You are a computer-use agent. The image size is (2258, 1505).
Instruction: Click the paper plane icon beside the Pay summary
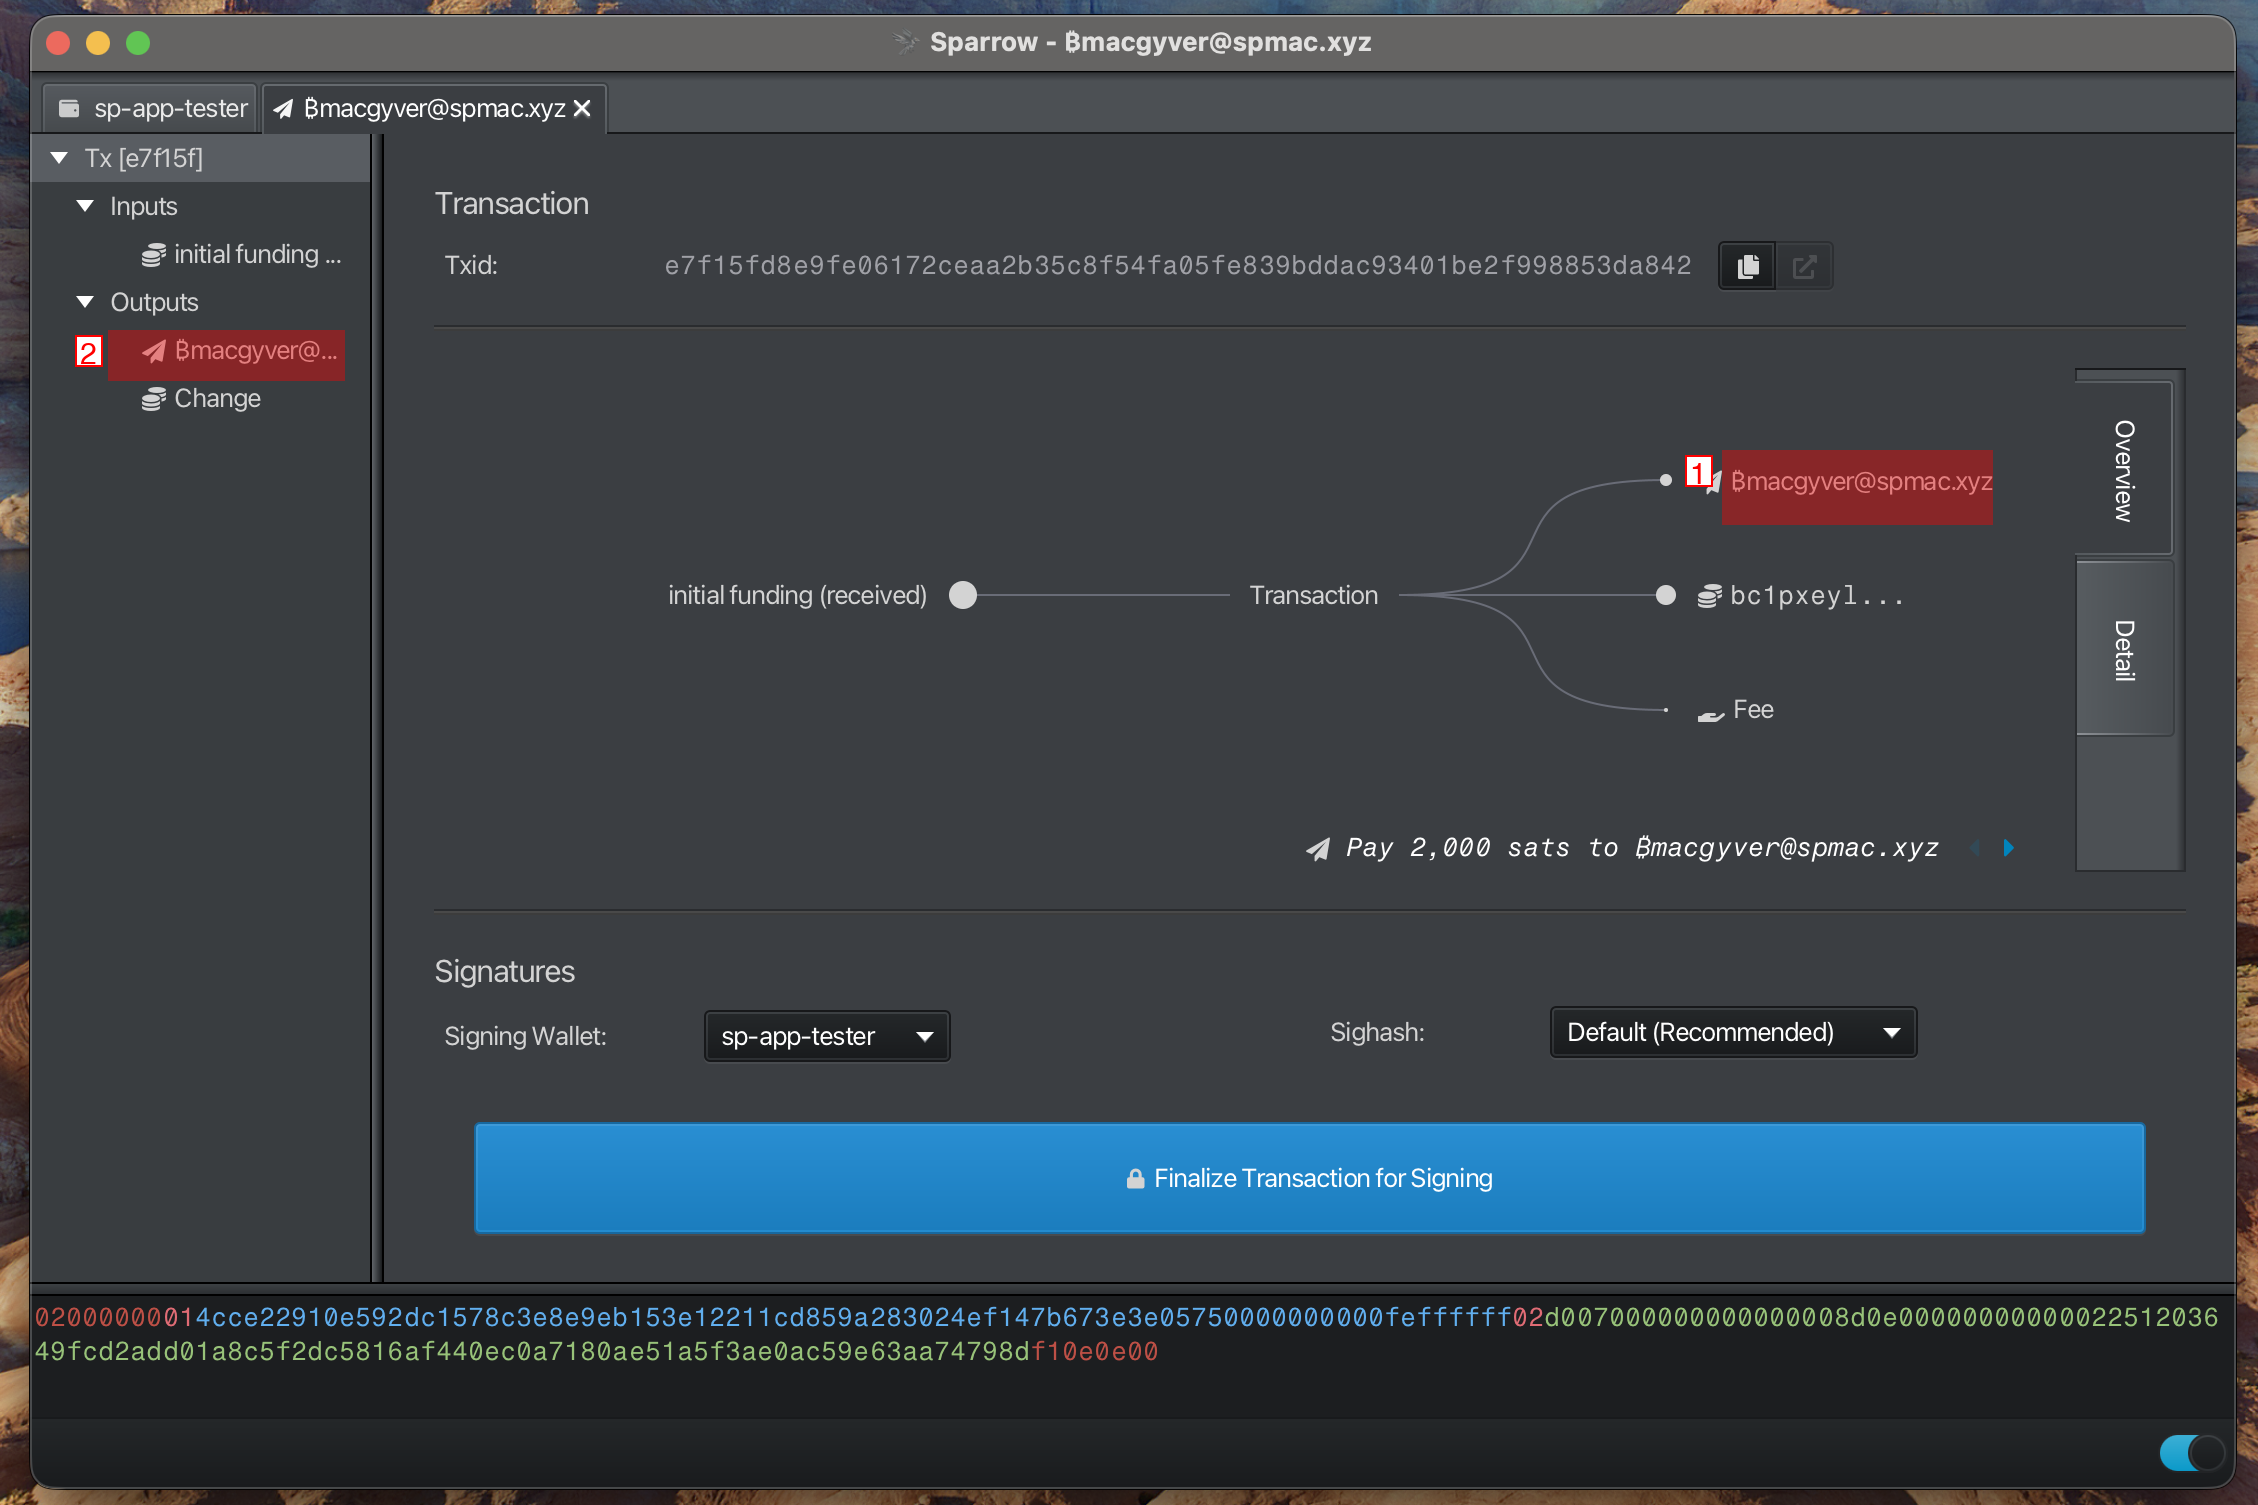point(1318,849)
